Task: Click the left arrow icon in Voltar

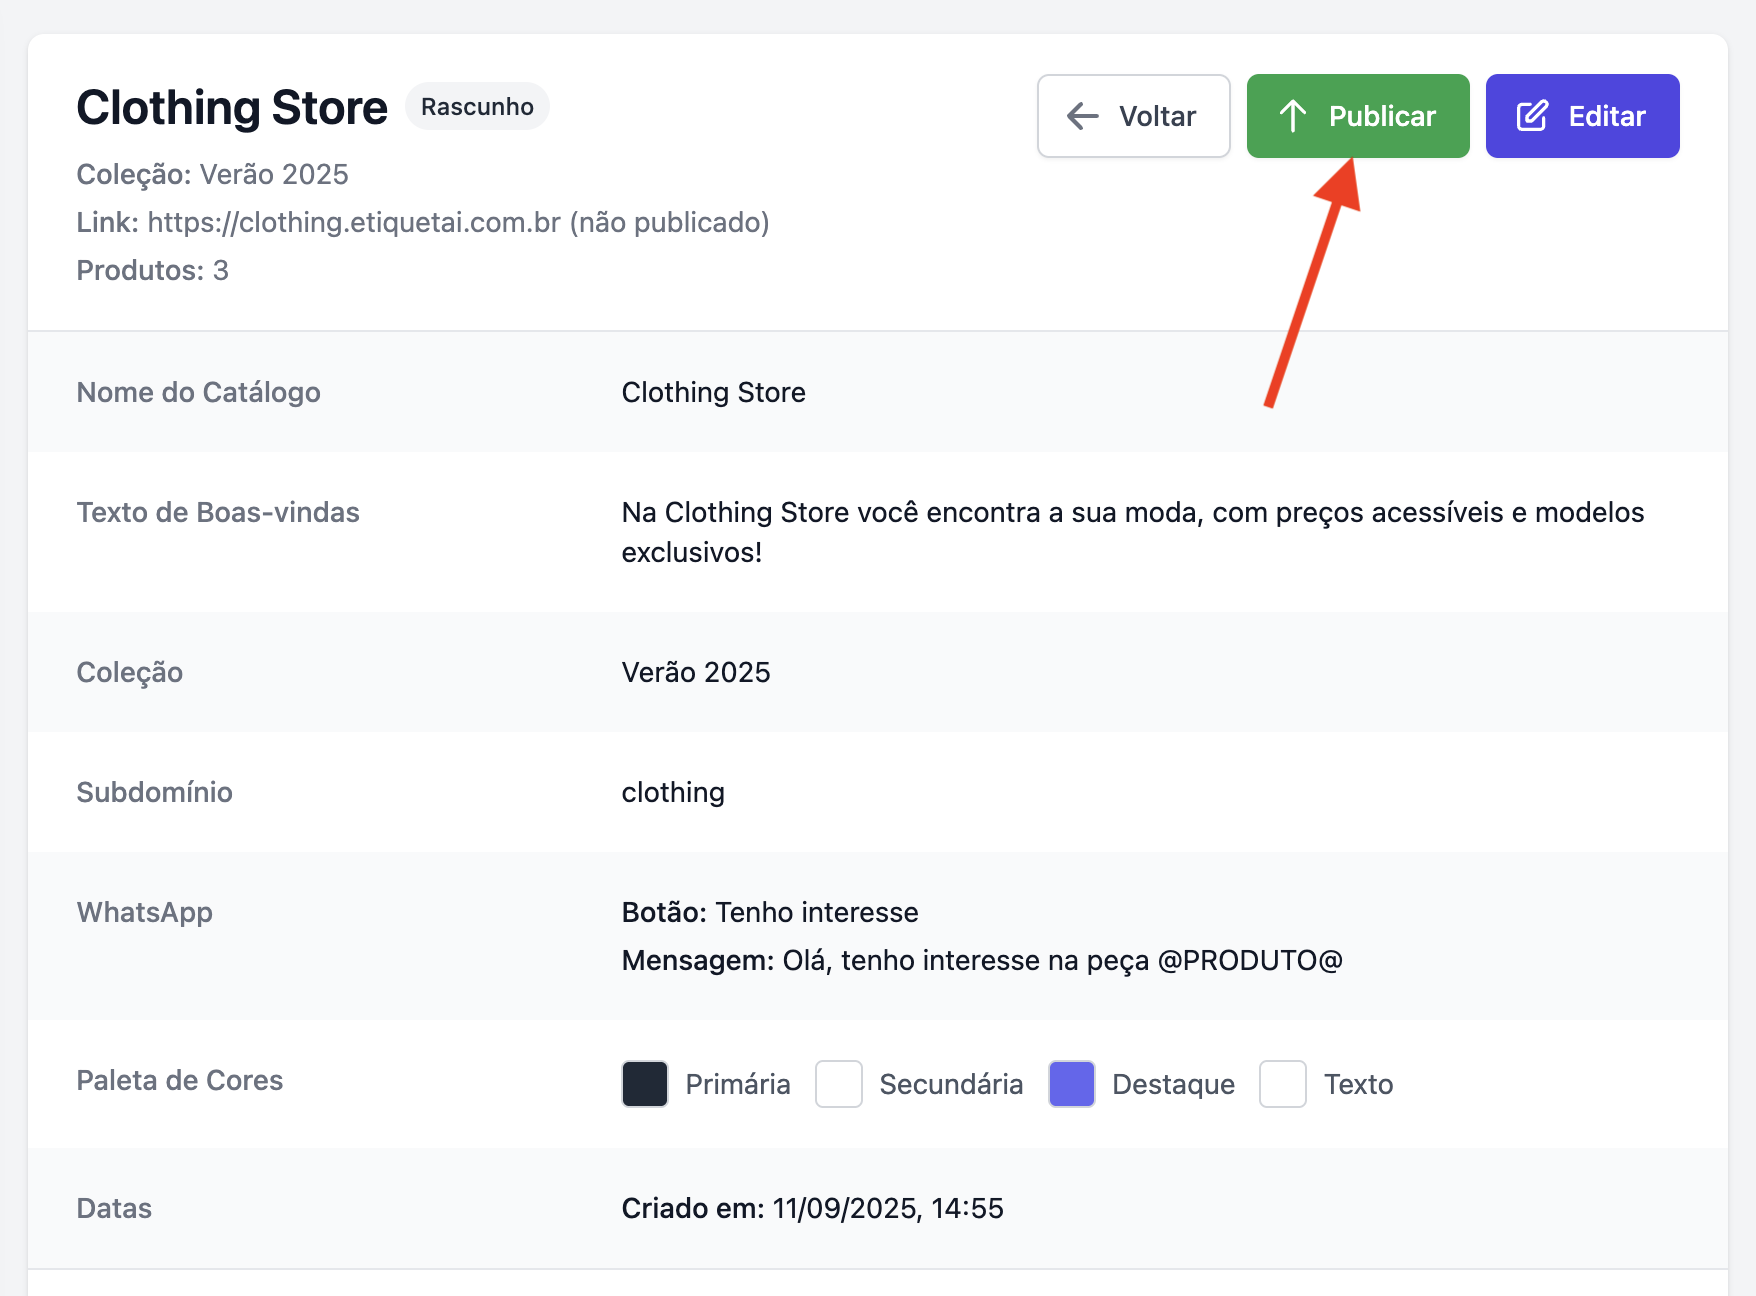Action: click(x=1083, y=116)
